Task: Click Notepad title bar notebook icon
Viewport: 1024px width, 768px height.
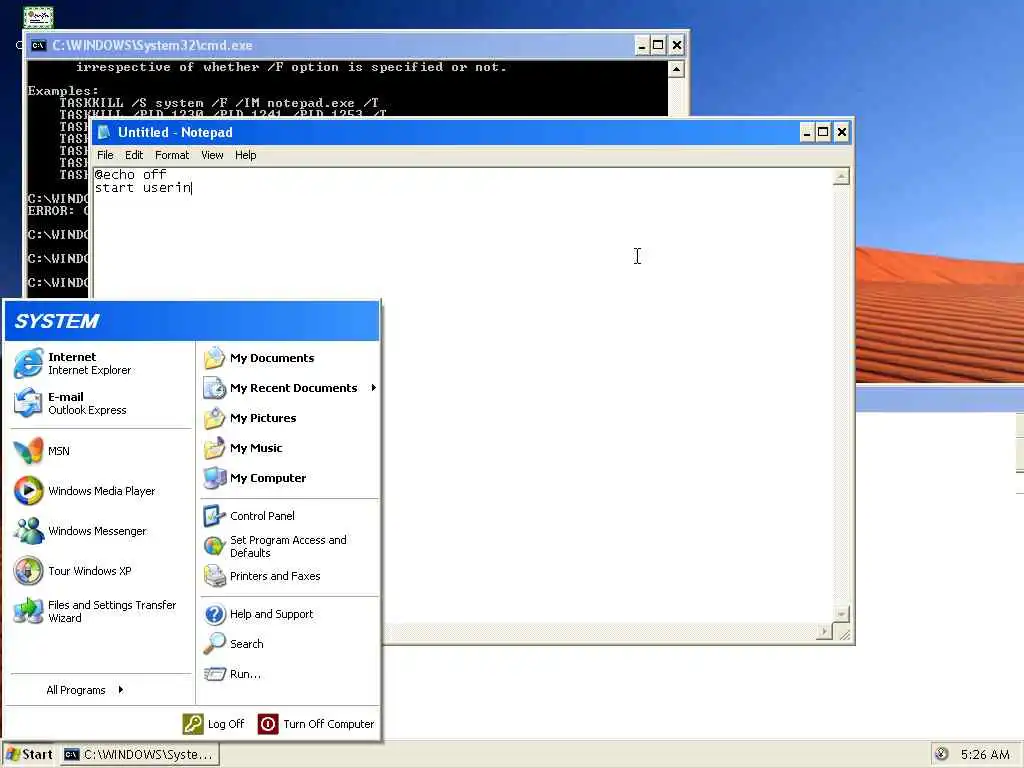Action: [x=103, y=133]
